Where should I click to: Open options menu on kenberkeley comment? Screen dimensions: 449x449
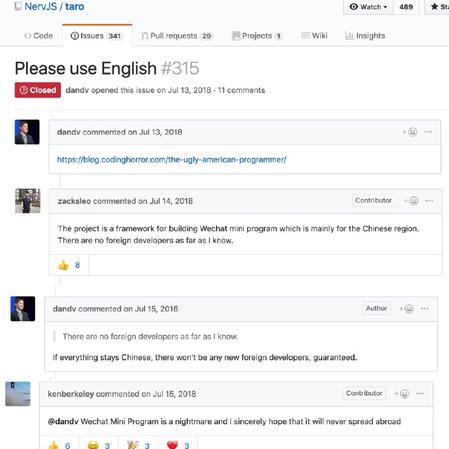(420, 394)
